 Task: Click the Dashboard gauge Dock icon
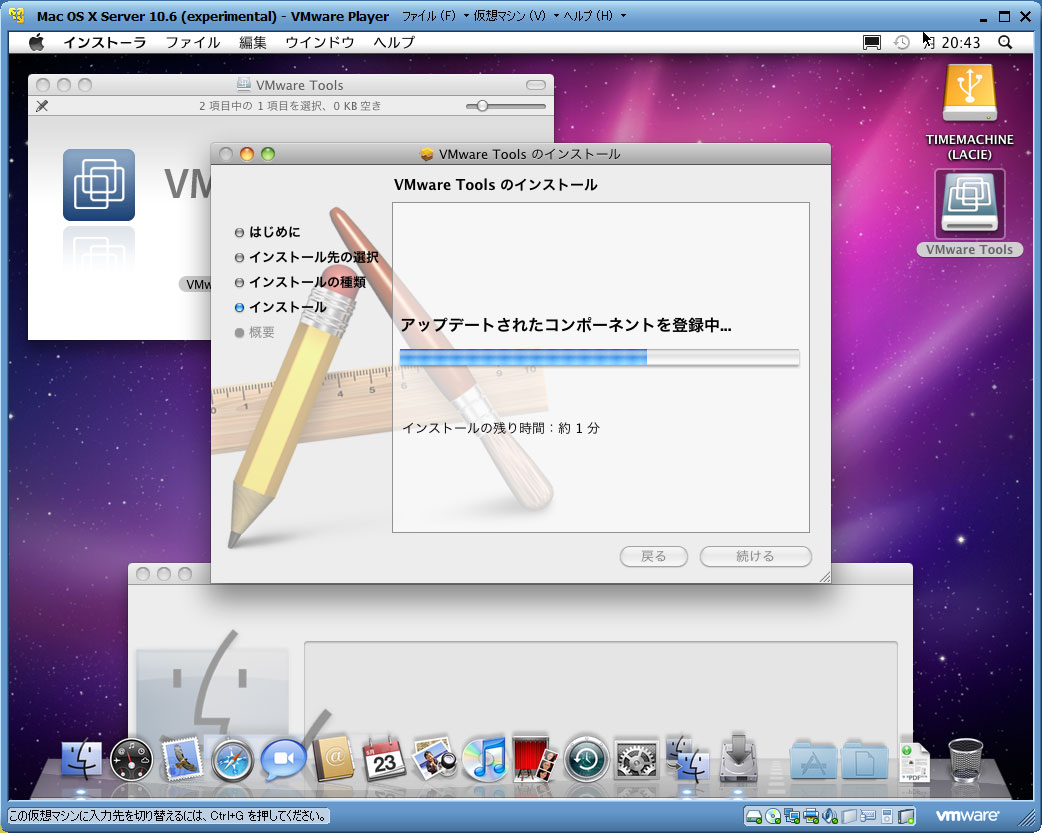[131, 761]
